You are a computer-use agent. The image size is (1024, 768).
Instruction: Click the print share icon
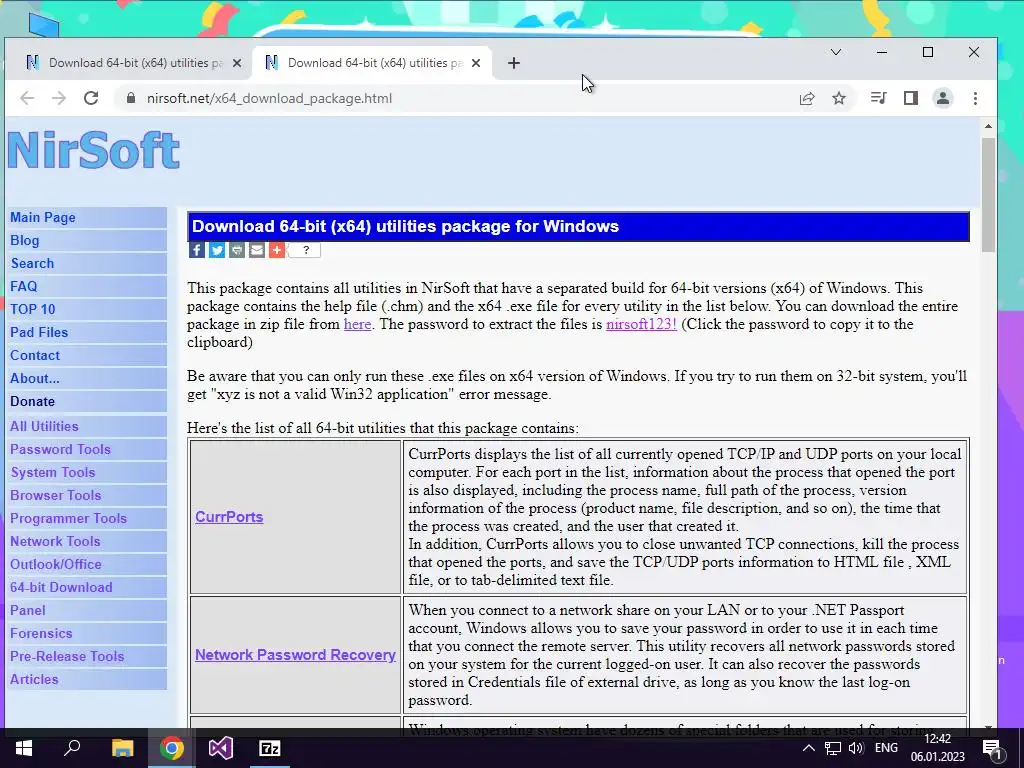tap(237, 250)
